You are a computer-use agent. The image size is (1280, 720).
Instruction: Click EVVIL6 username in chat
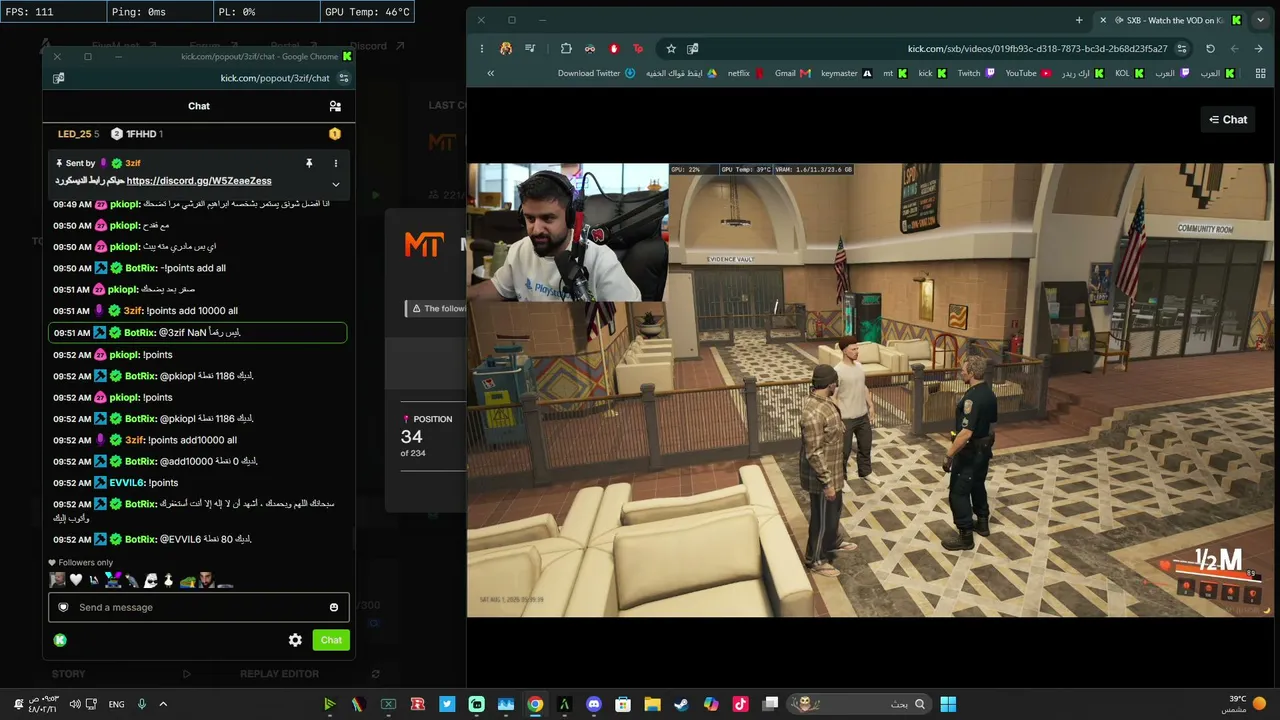click(129, 483)
